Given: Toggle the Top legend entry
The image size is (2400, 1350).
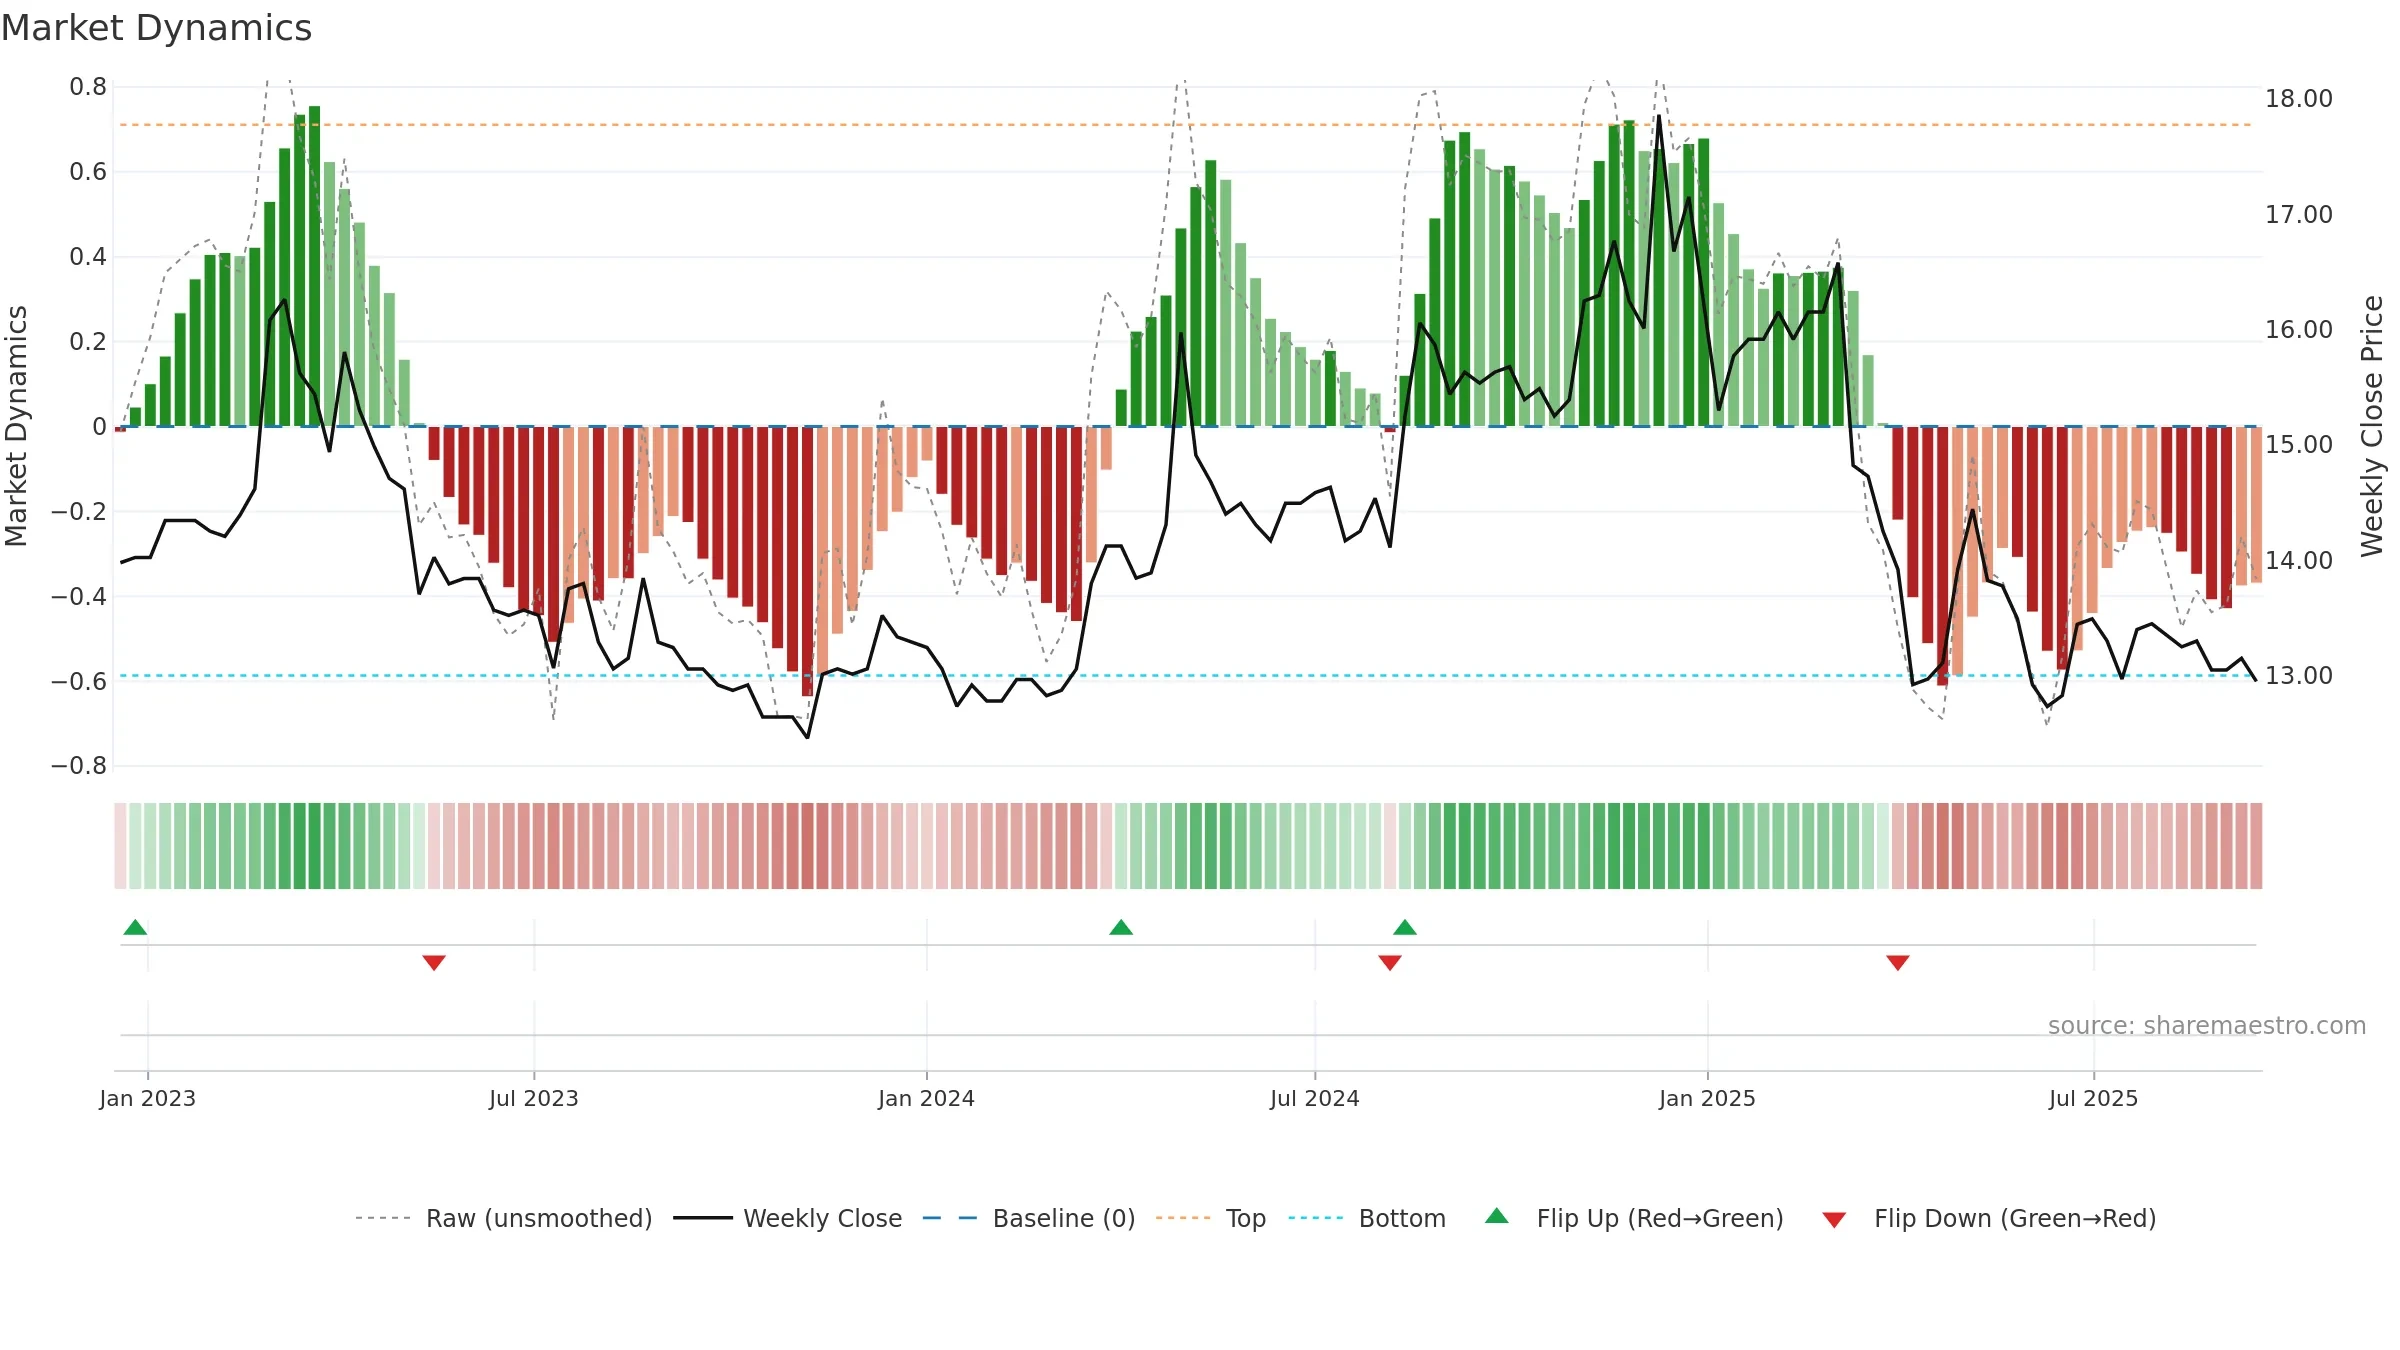Looking at the screenshot, I should tap(1211, 1218).
